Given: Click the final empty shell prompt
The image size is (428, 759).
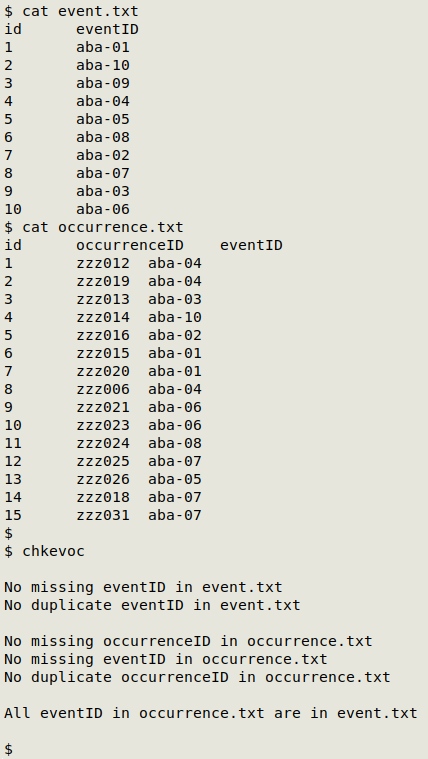Looking at the screenshot, I should click(9, 749).
